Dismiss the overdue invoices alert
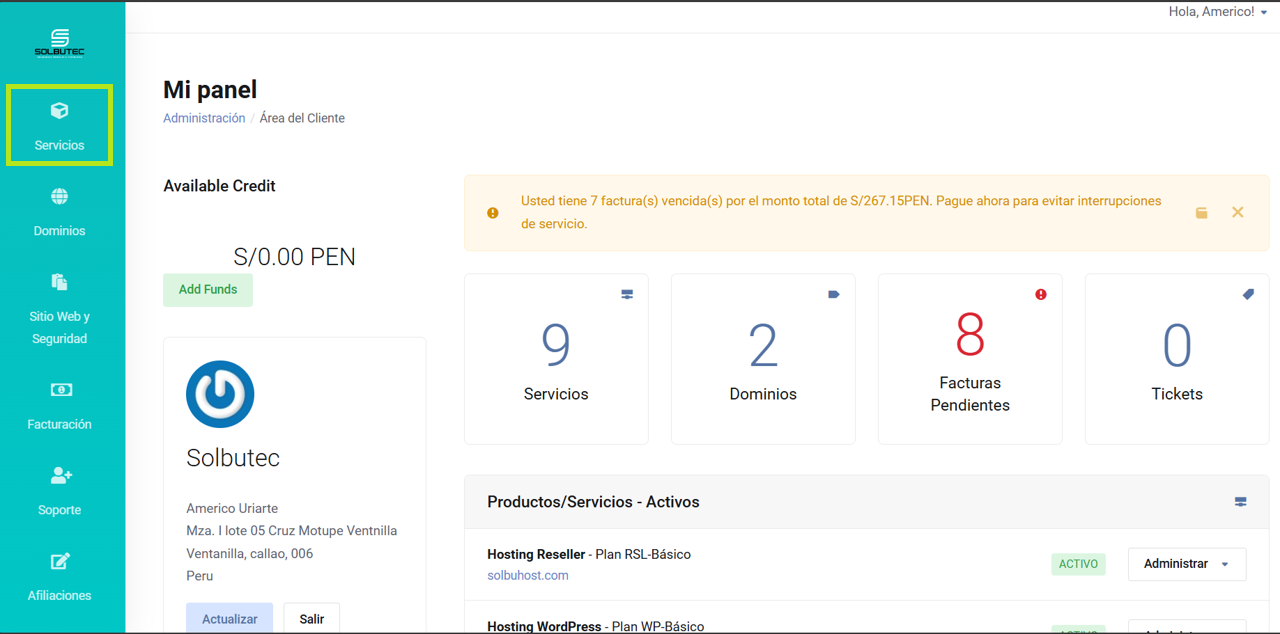This screenshot has width=1280, height=634. [1237, 212]
